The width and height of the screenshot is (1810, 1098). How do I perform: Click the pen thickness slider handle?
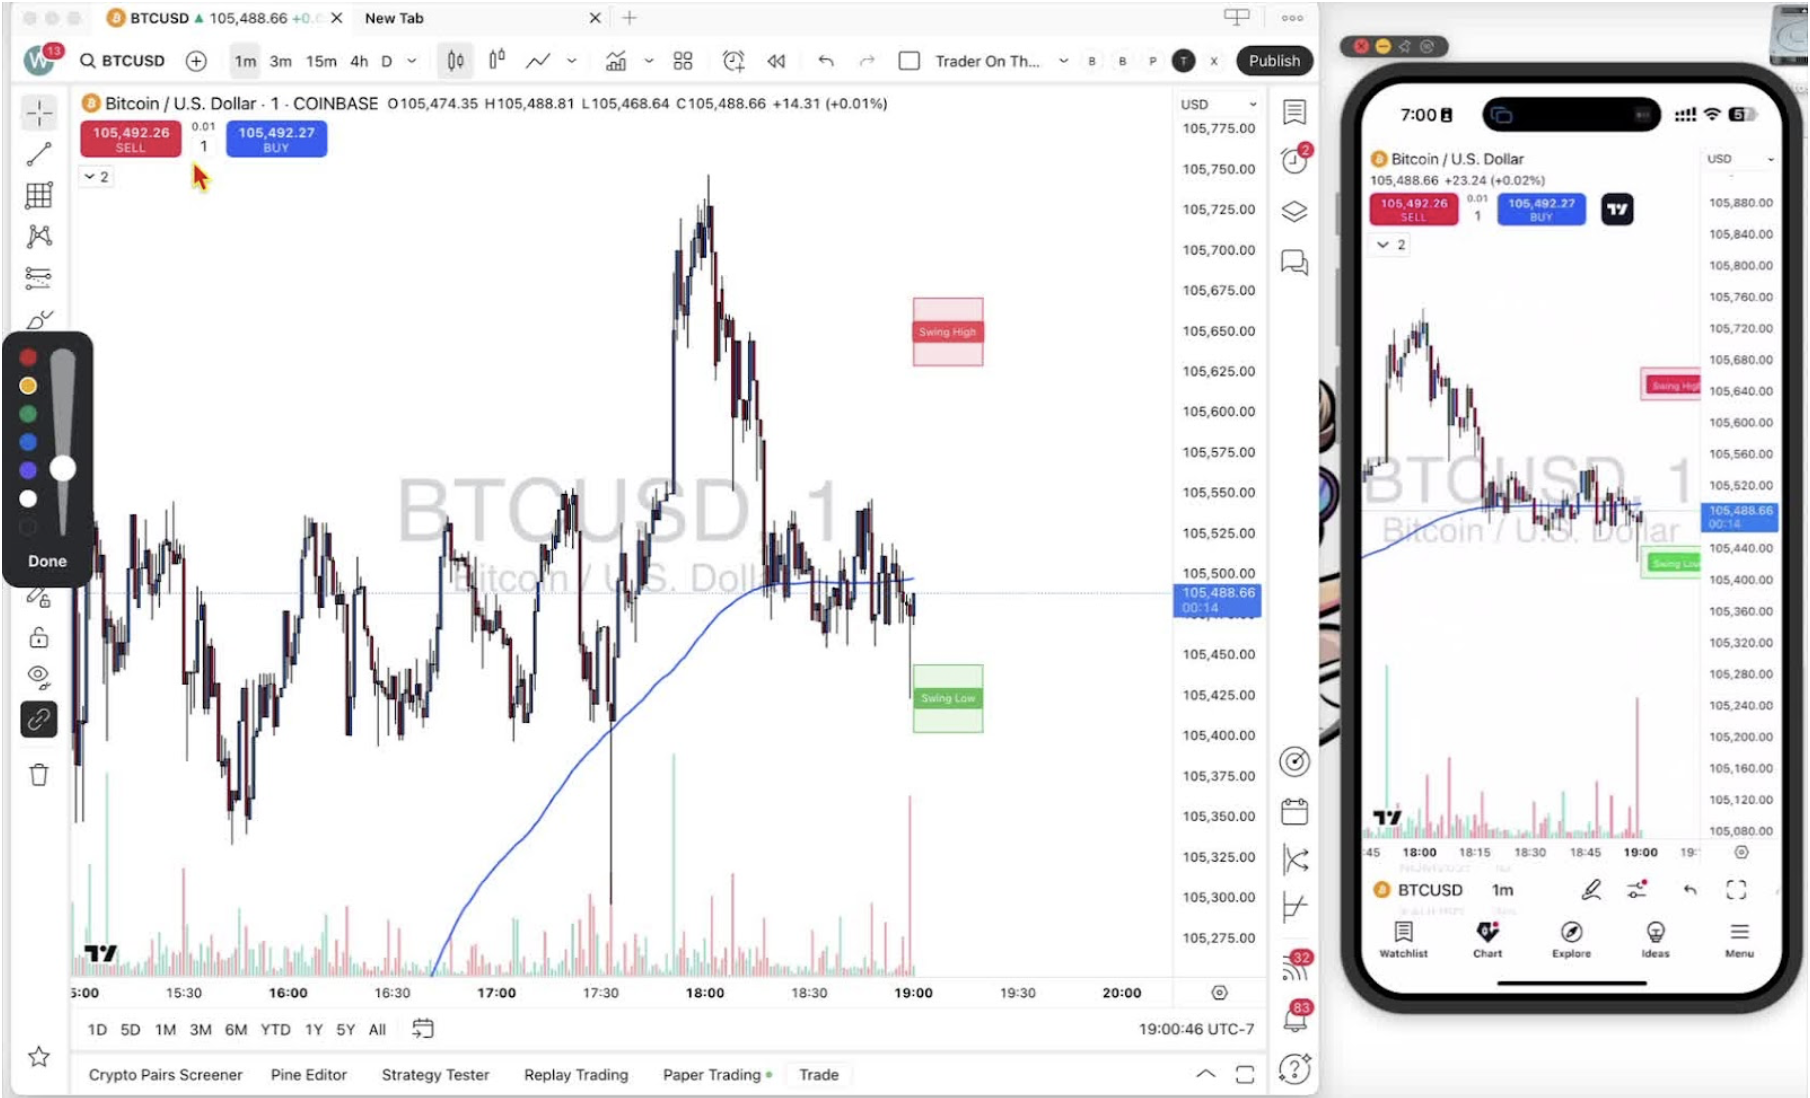click(63, 468)
